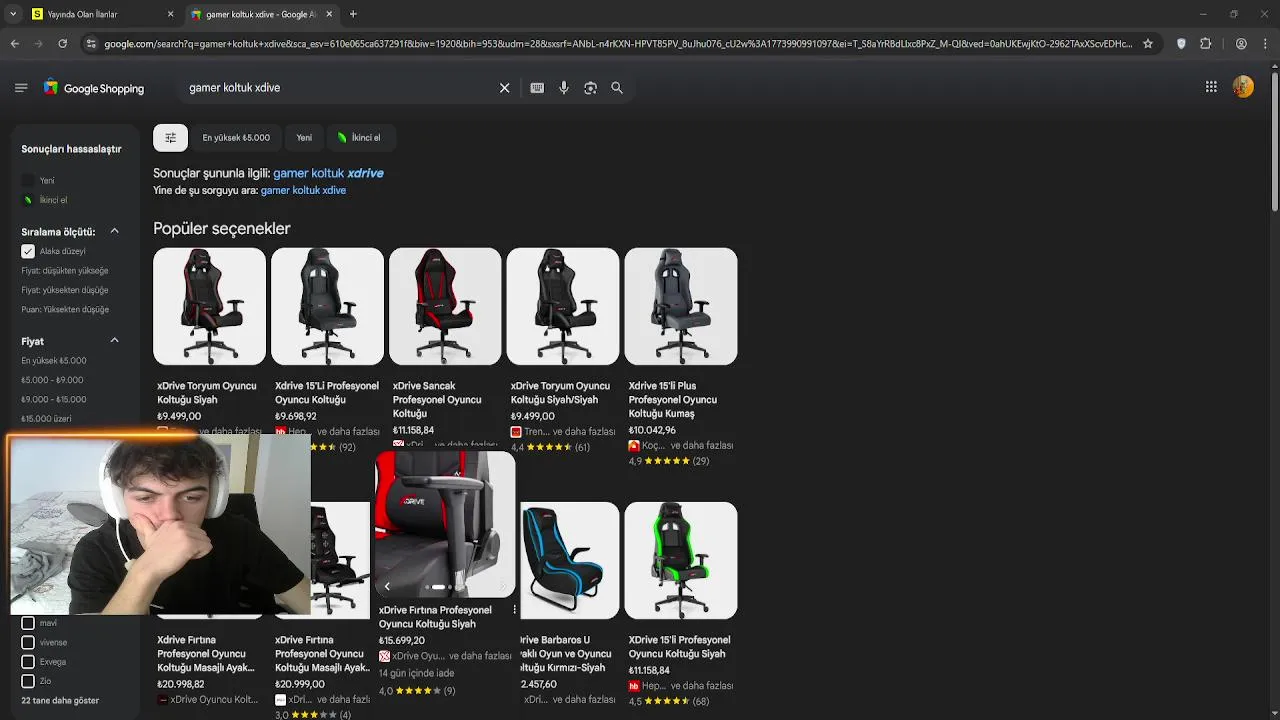This screenshot has width=1280, height=720.
Task: Apply the En yüksek ₺5.000 chip
Action: [x=236, y=138]
